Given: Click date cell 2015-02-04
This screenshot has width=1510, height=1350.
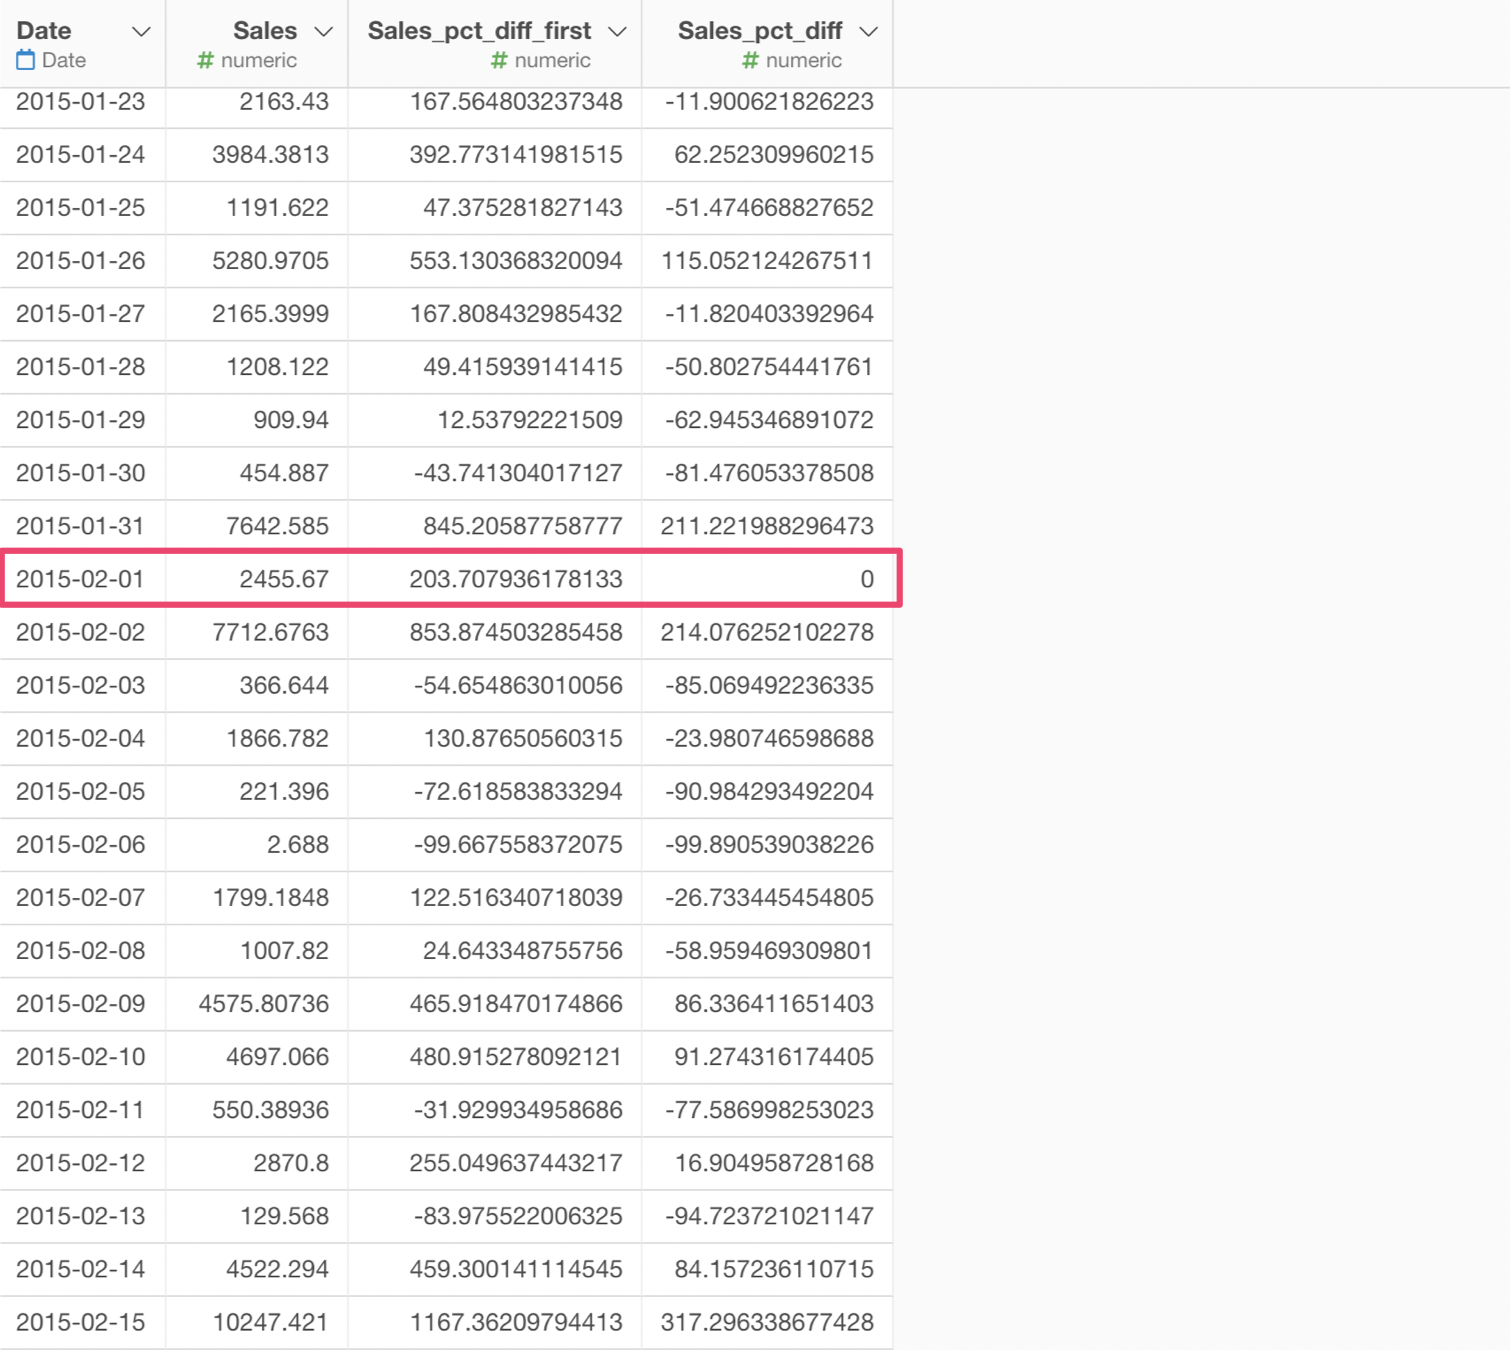Looking at the screenshot, I should 81,738.
